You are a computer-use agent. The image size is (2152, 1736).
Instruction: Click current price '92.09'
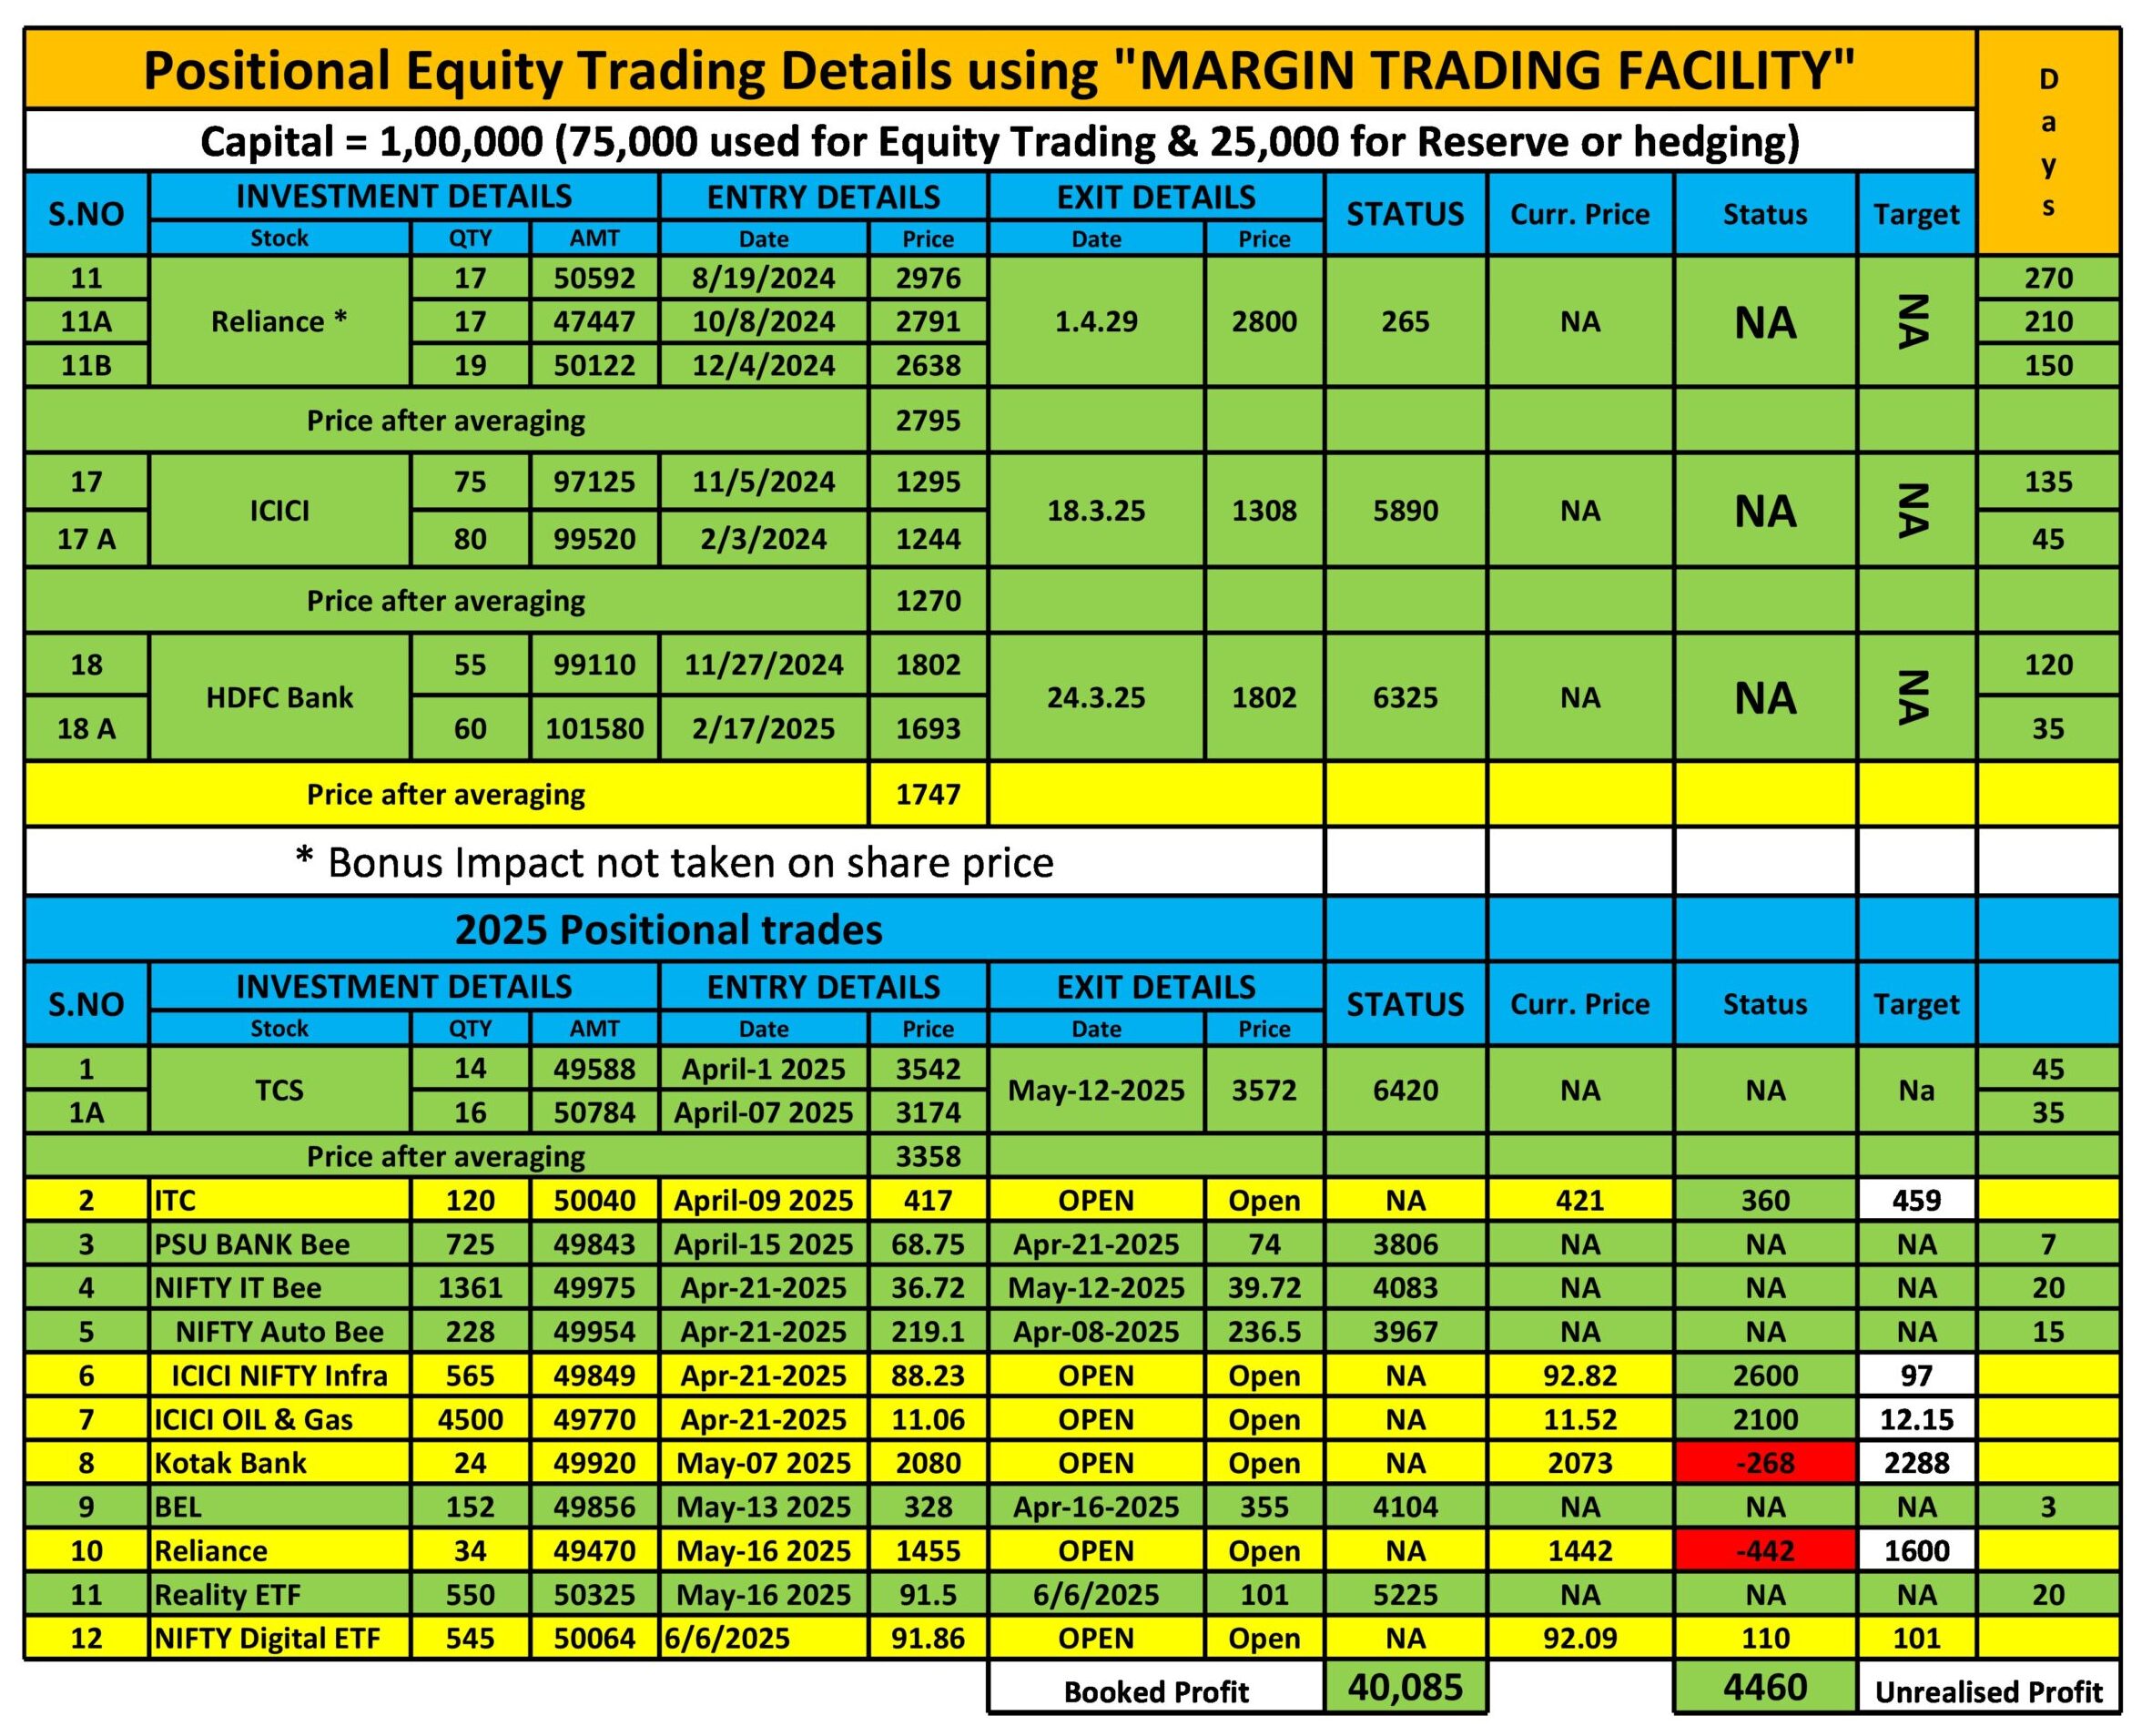tap(1579, 1638)
